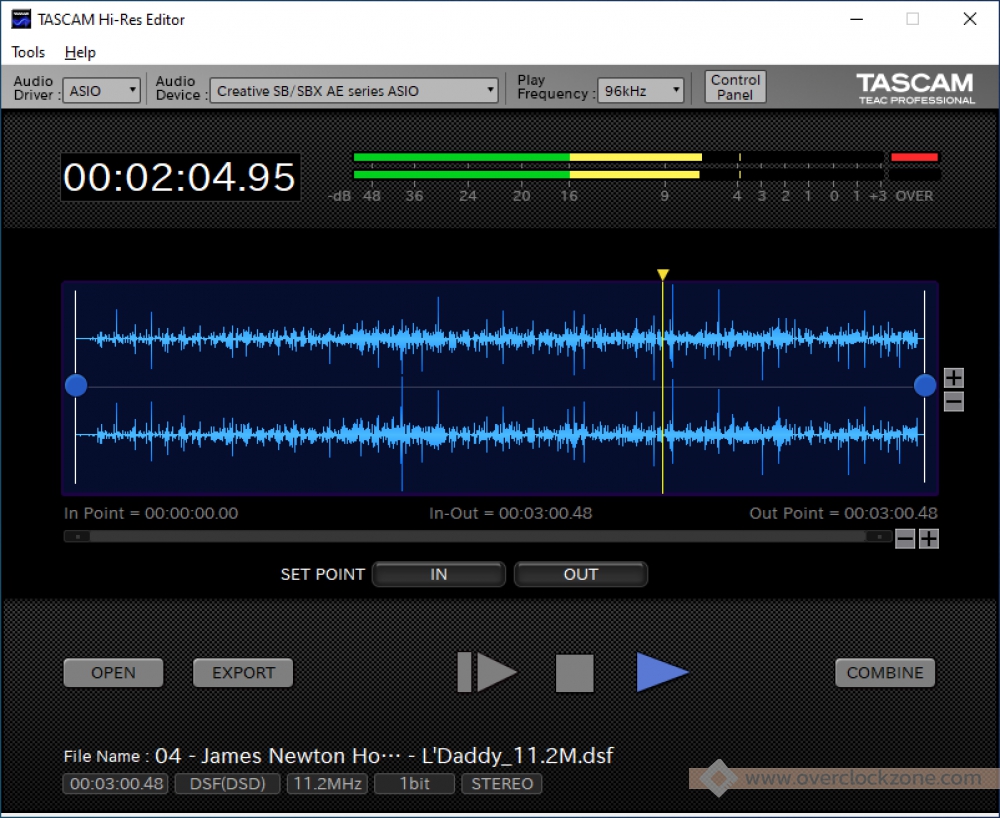Screen dimensions: 1000x818
Task: Zoom out waveform amplitude with minus icon
Action: [953, 402]
